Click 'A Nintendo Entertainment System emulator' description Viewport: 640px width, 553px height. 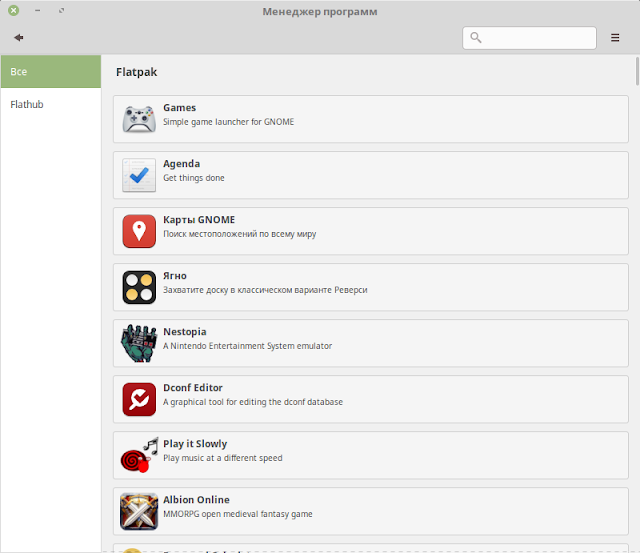248,346
